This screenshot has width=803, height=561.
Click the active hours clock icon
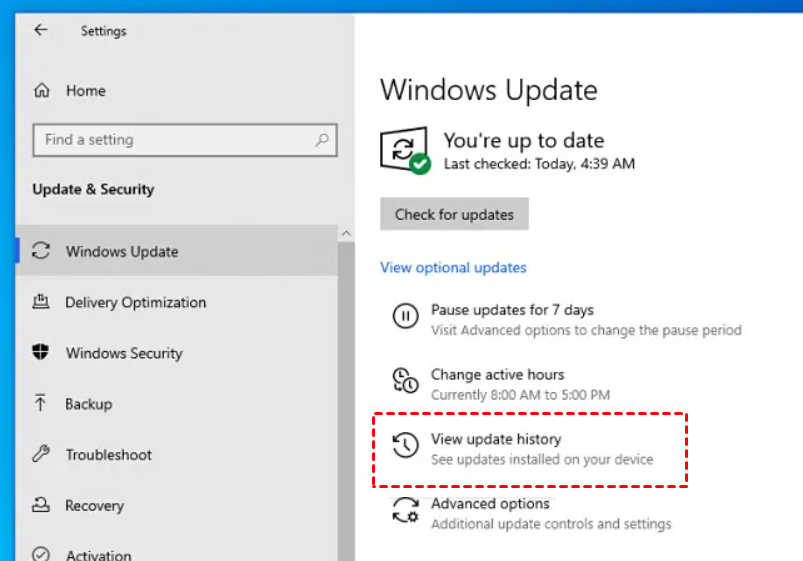pos(406,381)
